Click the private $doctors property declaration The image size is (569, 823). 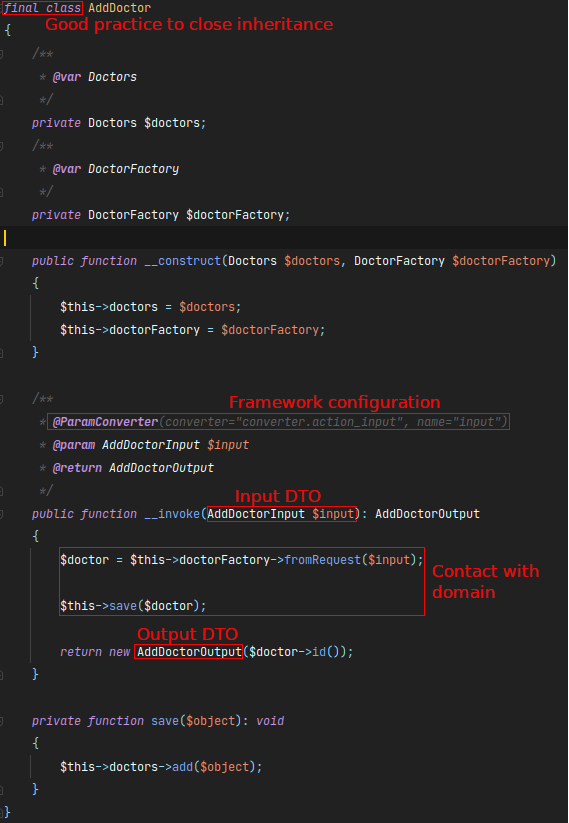[119, 123]
